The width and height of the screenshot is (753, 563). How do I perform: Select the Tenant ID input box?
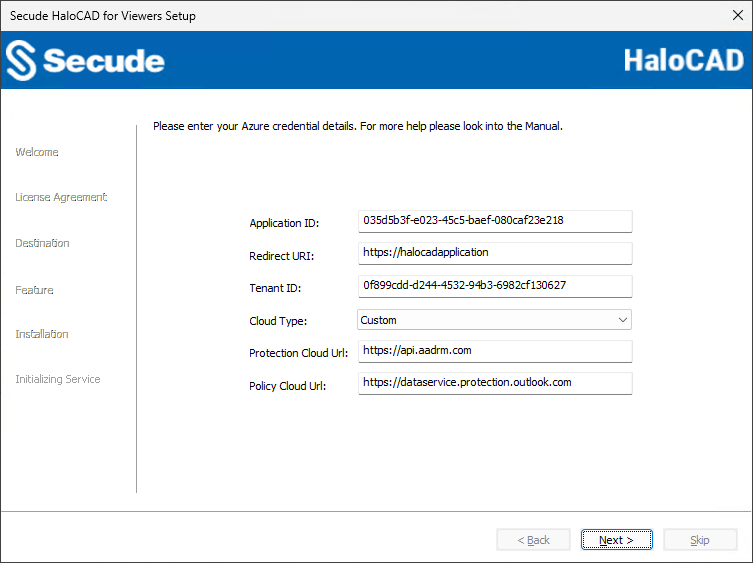tap(495, 285)
